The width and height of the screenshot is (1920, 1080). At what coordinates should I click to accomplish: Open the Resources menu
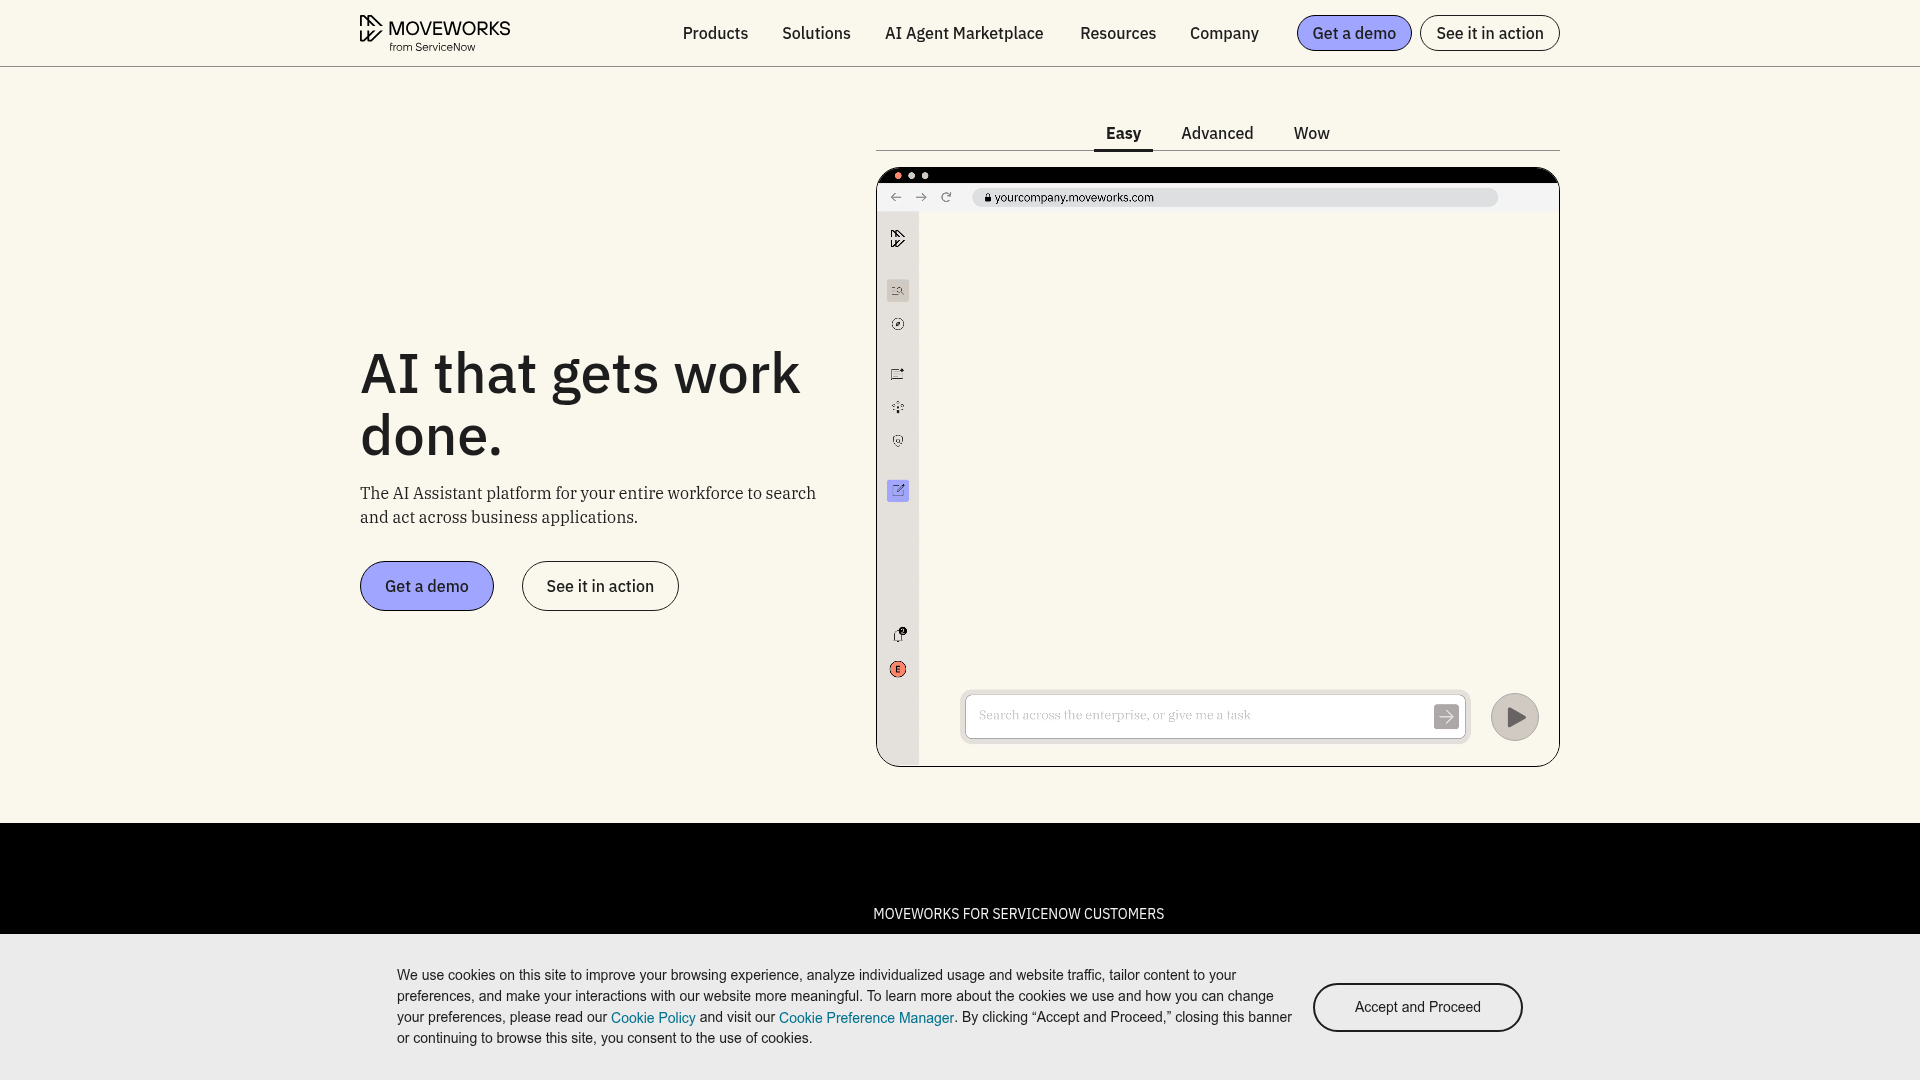1118,33
